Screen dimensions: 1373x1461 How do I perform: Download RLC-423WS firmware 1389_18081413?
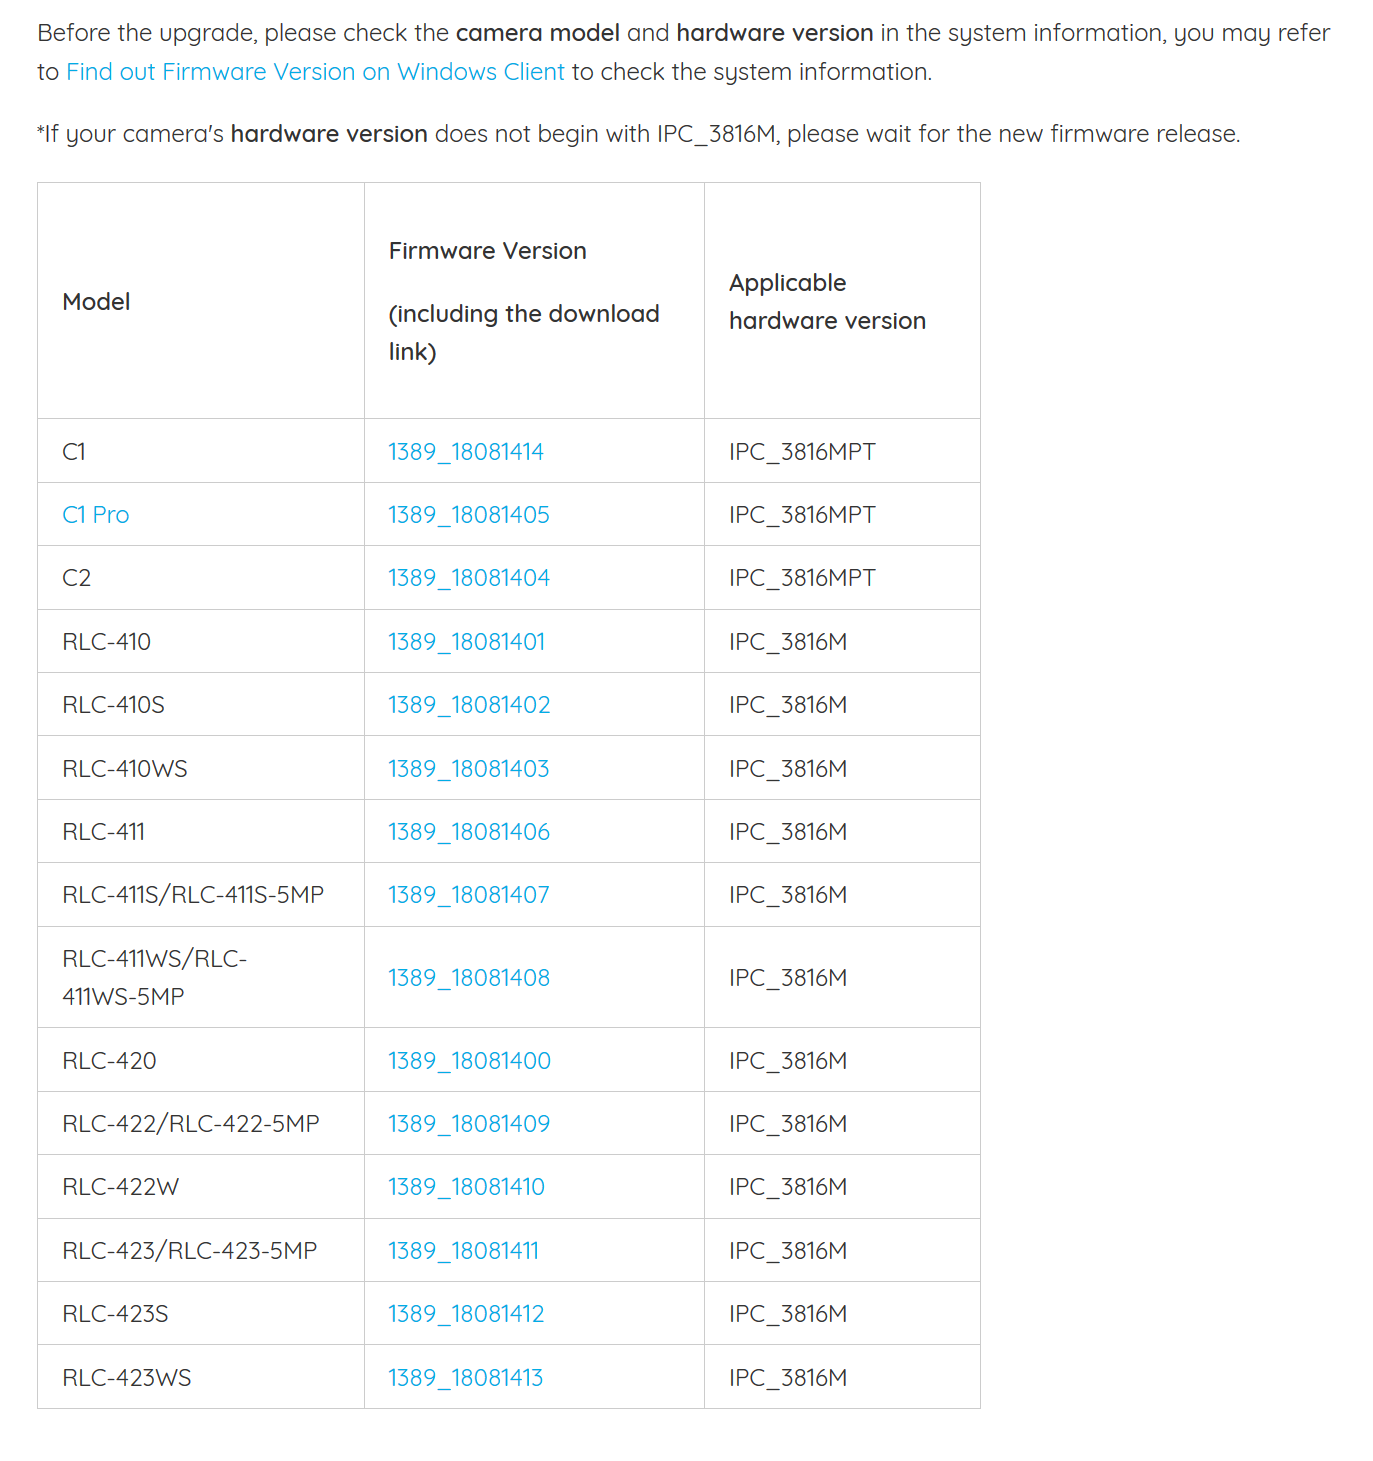click(466, 1378)
